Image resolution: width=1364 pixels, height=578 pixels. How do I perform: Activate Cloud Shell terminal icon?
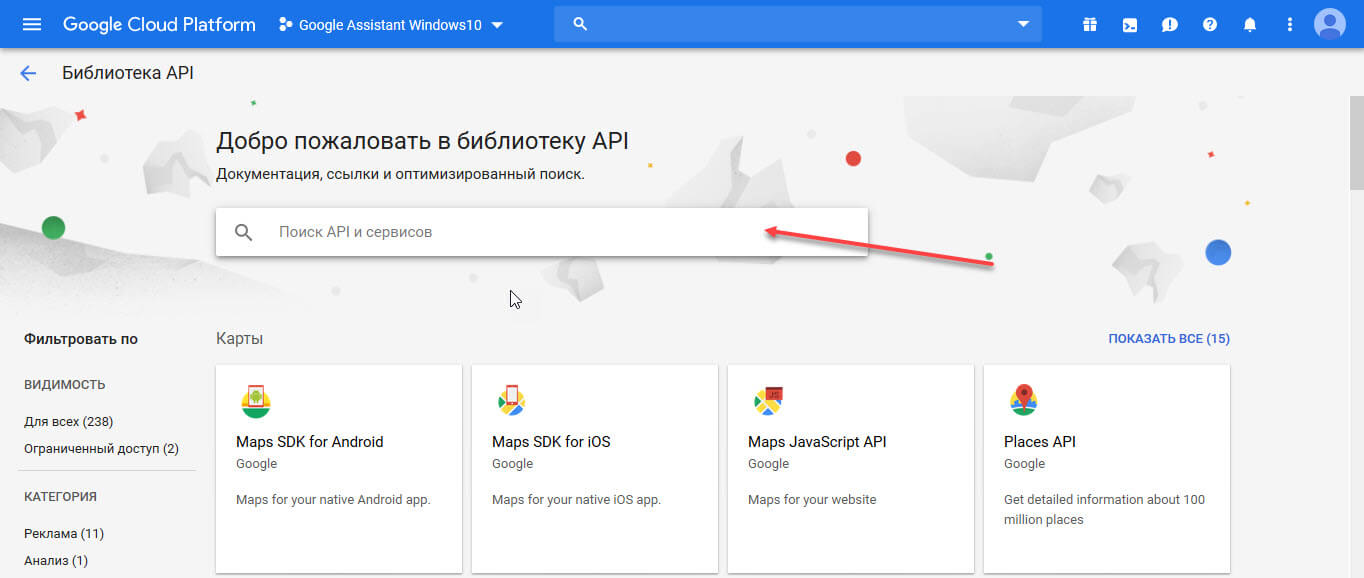coord(1129,24)
